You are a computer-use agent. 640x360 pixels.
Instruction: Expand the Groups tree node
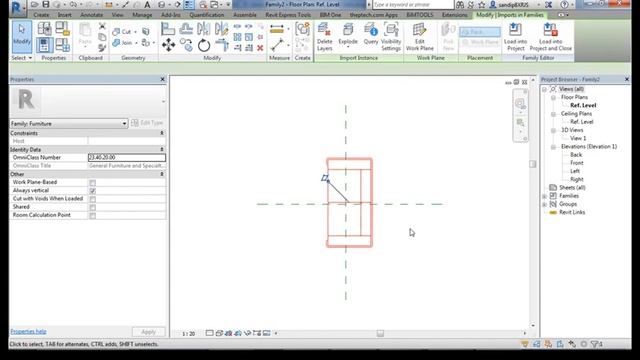(544, 204)
